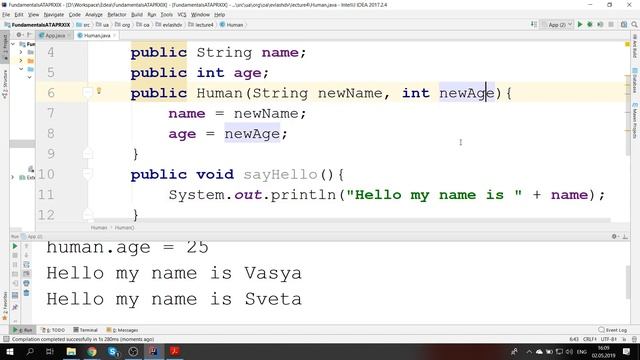The height and width of the screenshot is (360, 640).
Task: Open Adobe Acrobat from taskbar
Action: (175, 351)
